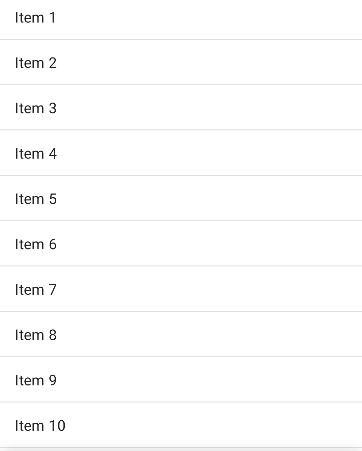Click the "Item 1" text label
362x451 pixels.
35,18
